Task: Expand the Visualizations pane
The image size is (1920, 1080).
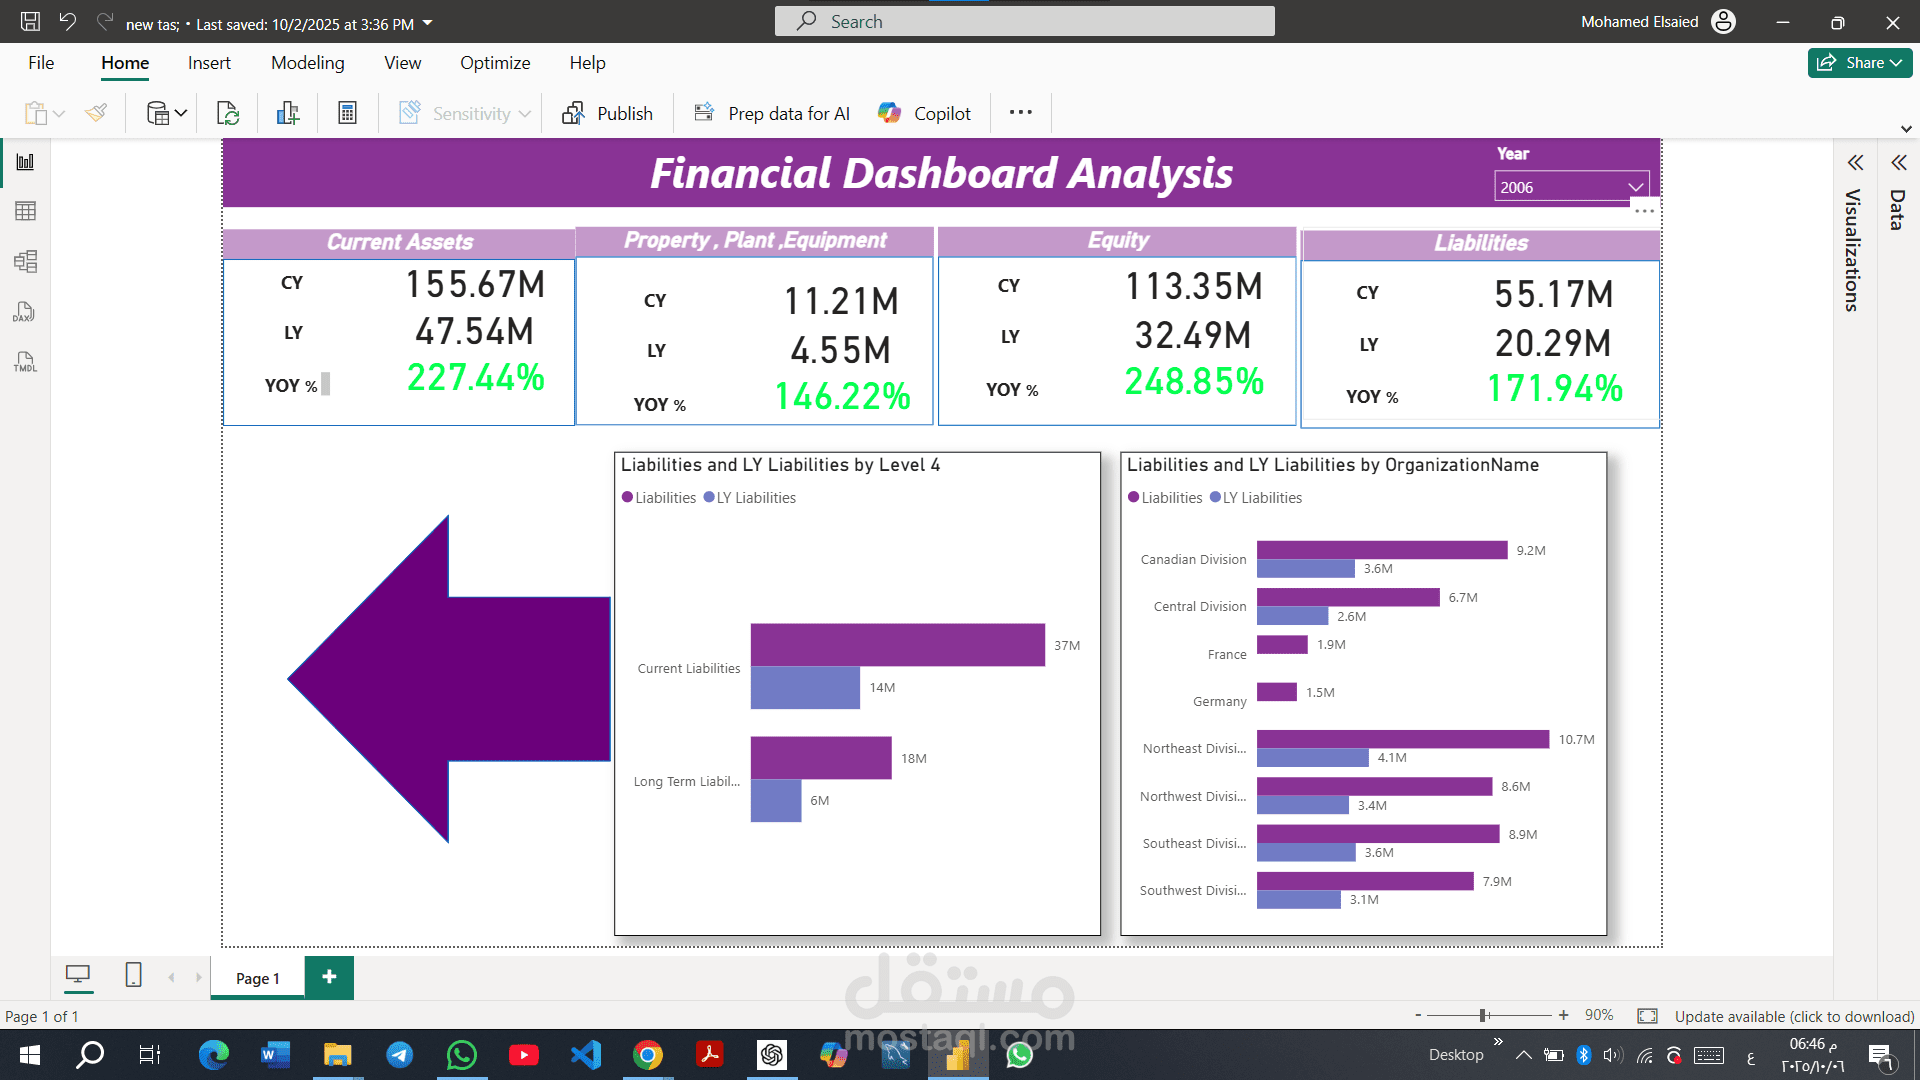Action: [1855, 163]
